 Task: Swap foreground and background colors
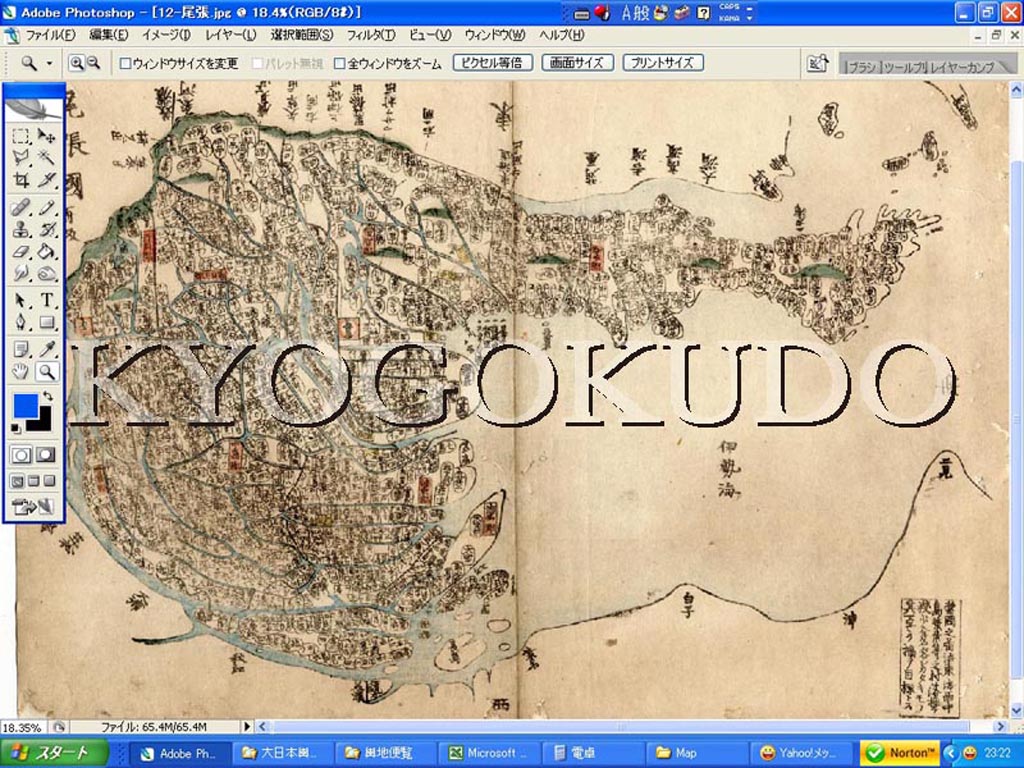click(x=48, y=396)
